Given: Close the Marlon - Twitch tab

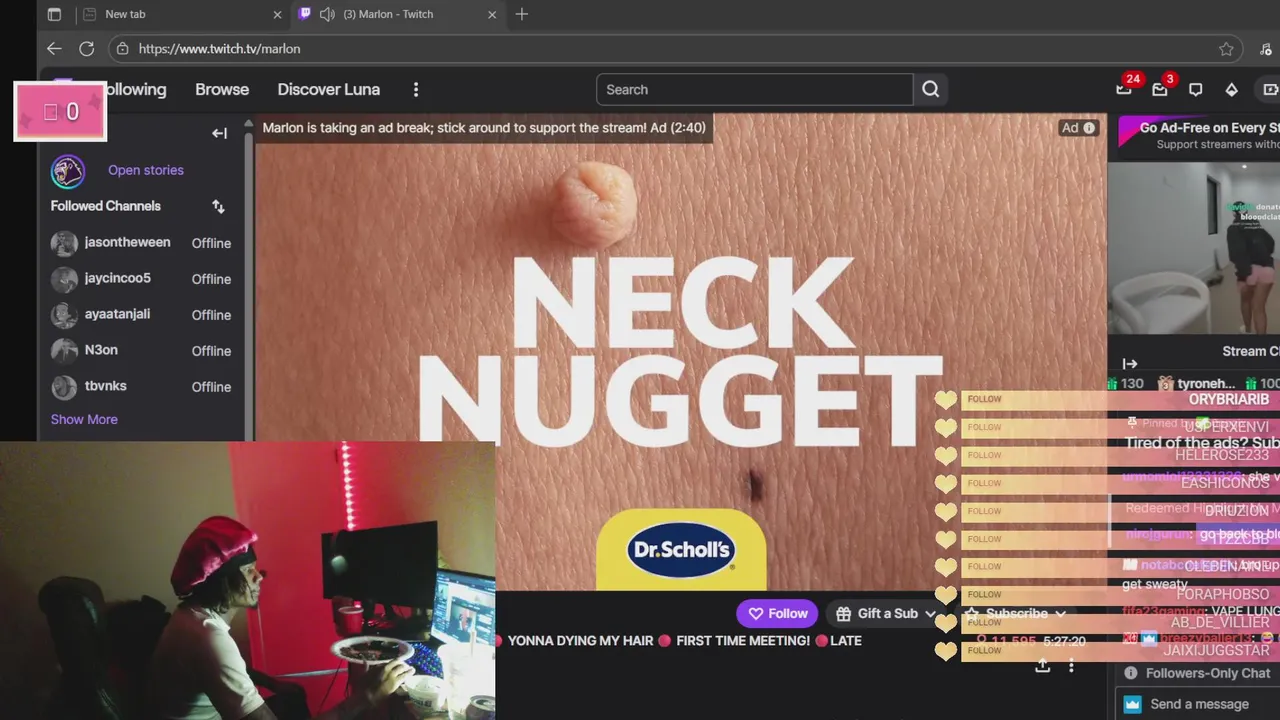Looking at the screenshot, I should tap(492, 14).
